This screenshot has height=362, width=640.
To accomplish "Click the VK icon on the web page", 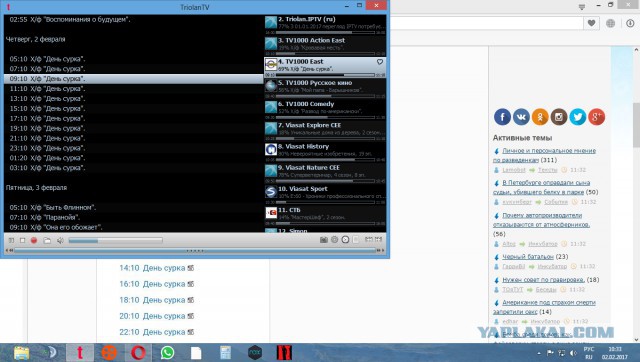I will 521,117.
